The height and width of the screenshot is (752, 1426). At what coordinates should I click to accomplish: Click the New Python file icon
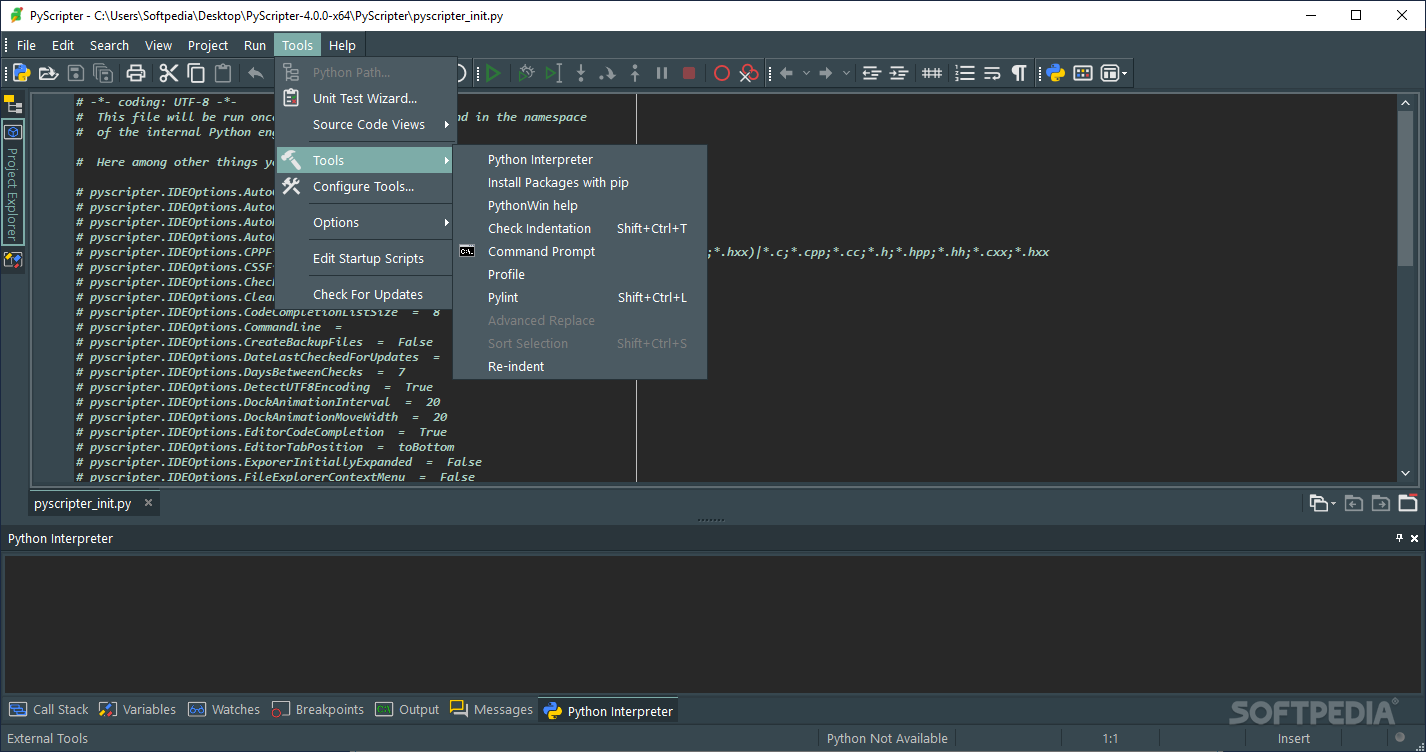click(21, 73)
